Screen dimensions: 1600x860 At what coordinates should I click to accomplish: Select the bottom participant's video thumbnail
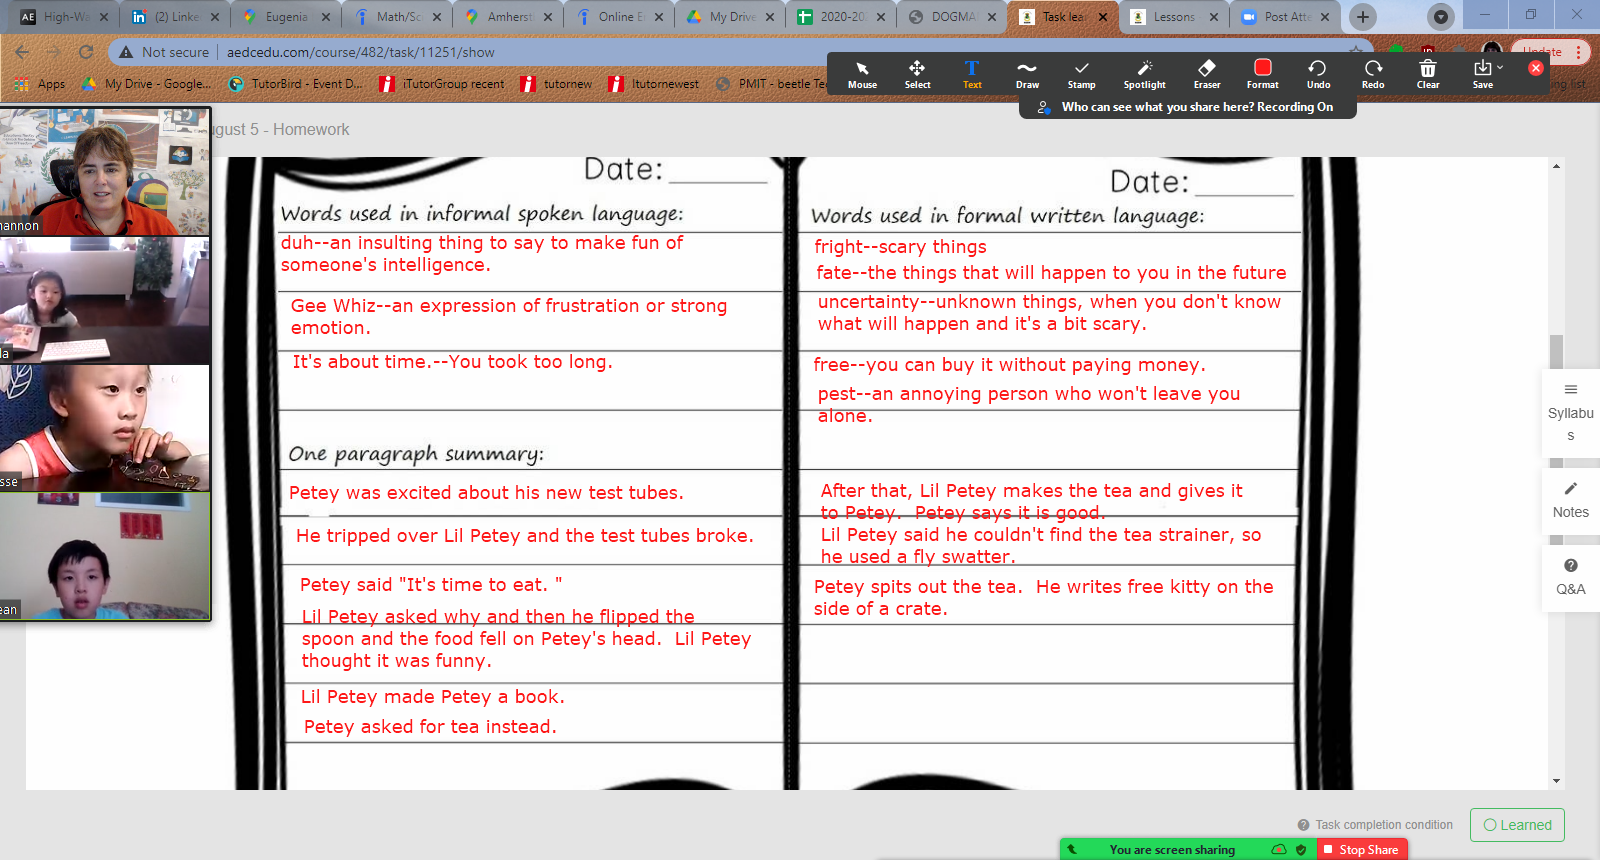(105, 556)
